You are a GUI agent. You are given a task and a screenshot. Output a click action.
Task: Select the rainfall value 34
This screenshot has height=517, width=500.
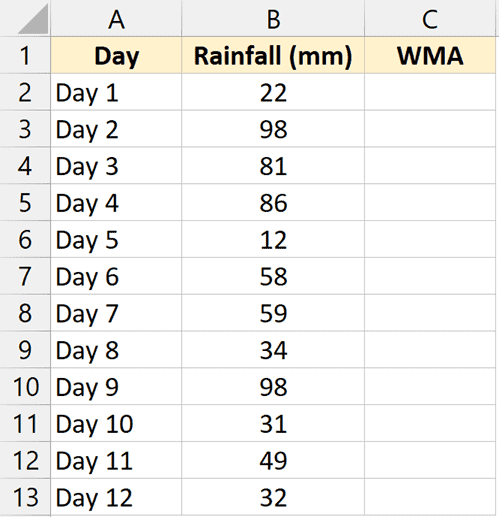tap(273, 350)
